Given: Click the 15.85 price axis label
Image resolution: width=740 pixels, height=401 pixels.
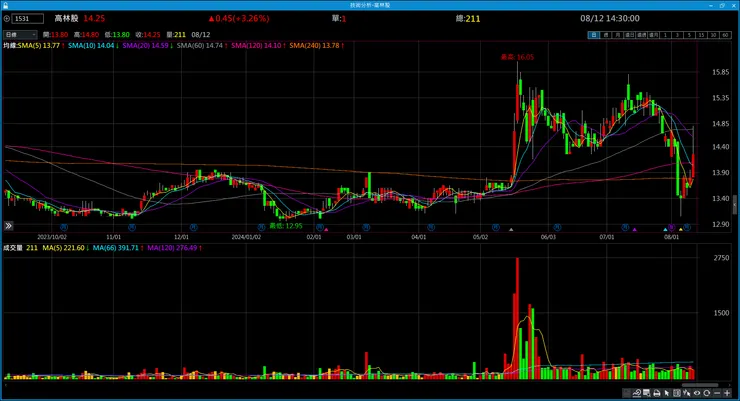Looking at the screenshot, I should coord(721,72).
